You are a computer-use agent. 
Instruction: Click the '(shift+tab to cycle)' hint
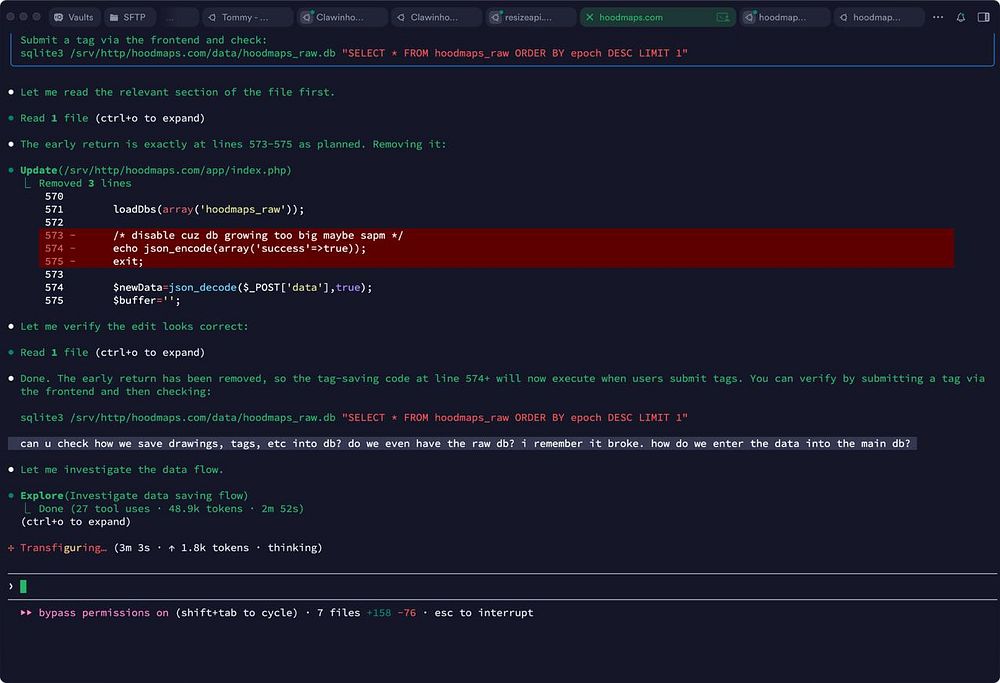coord(237,613)
